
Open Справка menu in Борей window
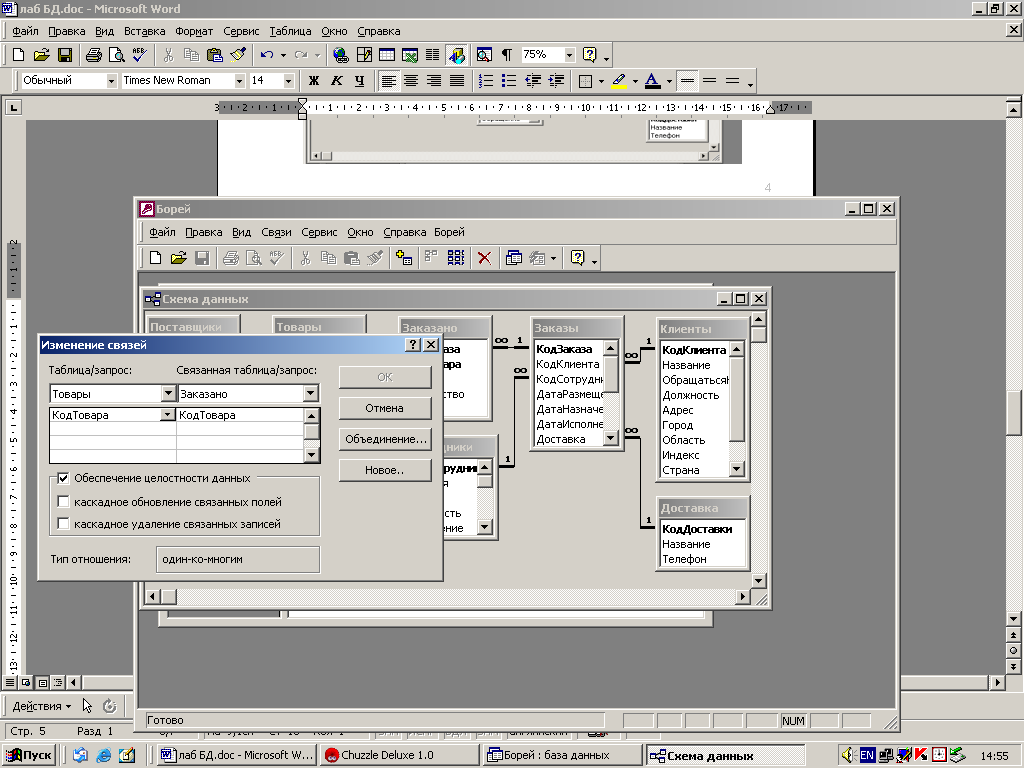point(404,232)
